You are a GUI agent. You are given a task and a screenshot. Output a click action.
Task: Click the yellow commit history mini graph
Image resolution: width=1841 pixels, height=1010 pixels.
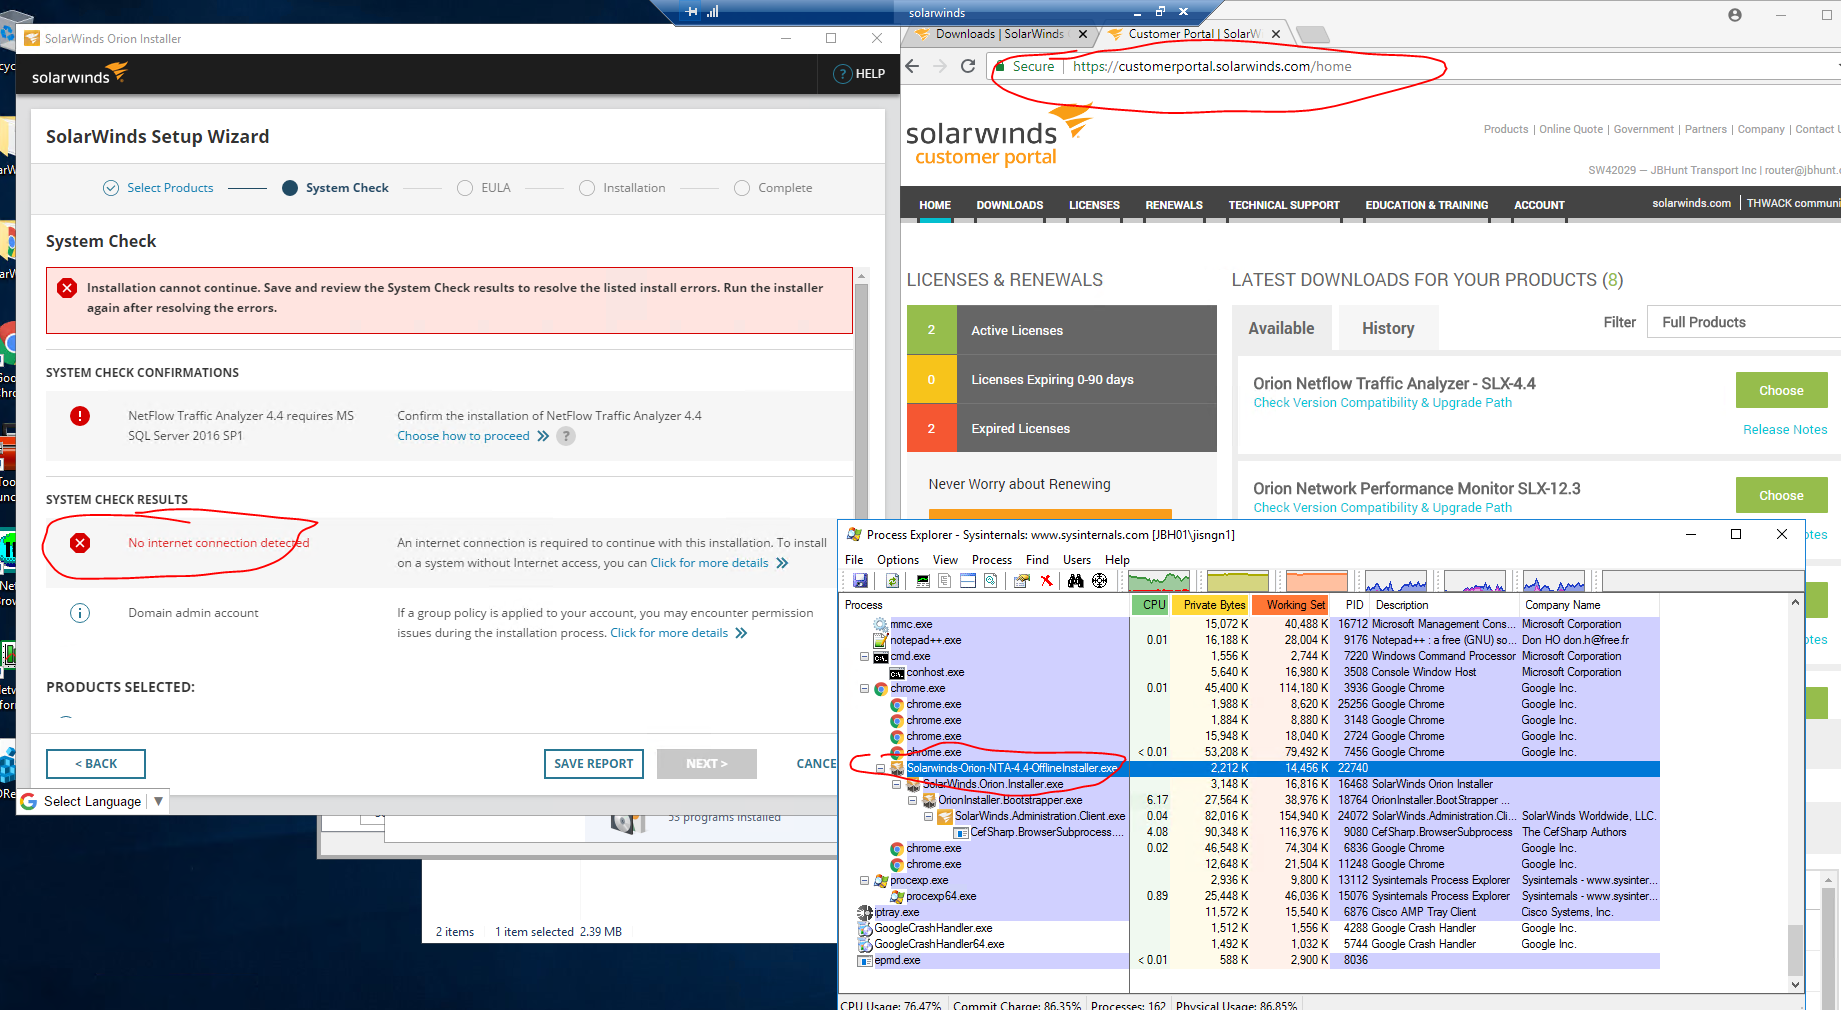click(1238, 581)
